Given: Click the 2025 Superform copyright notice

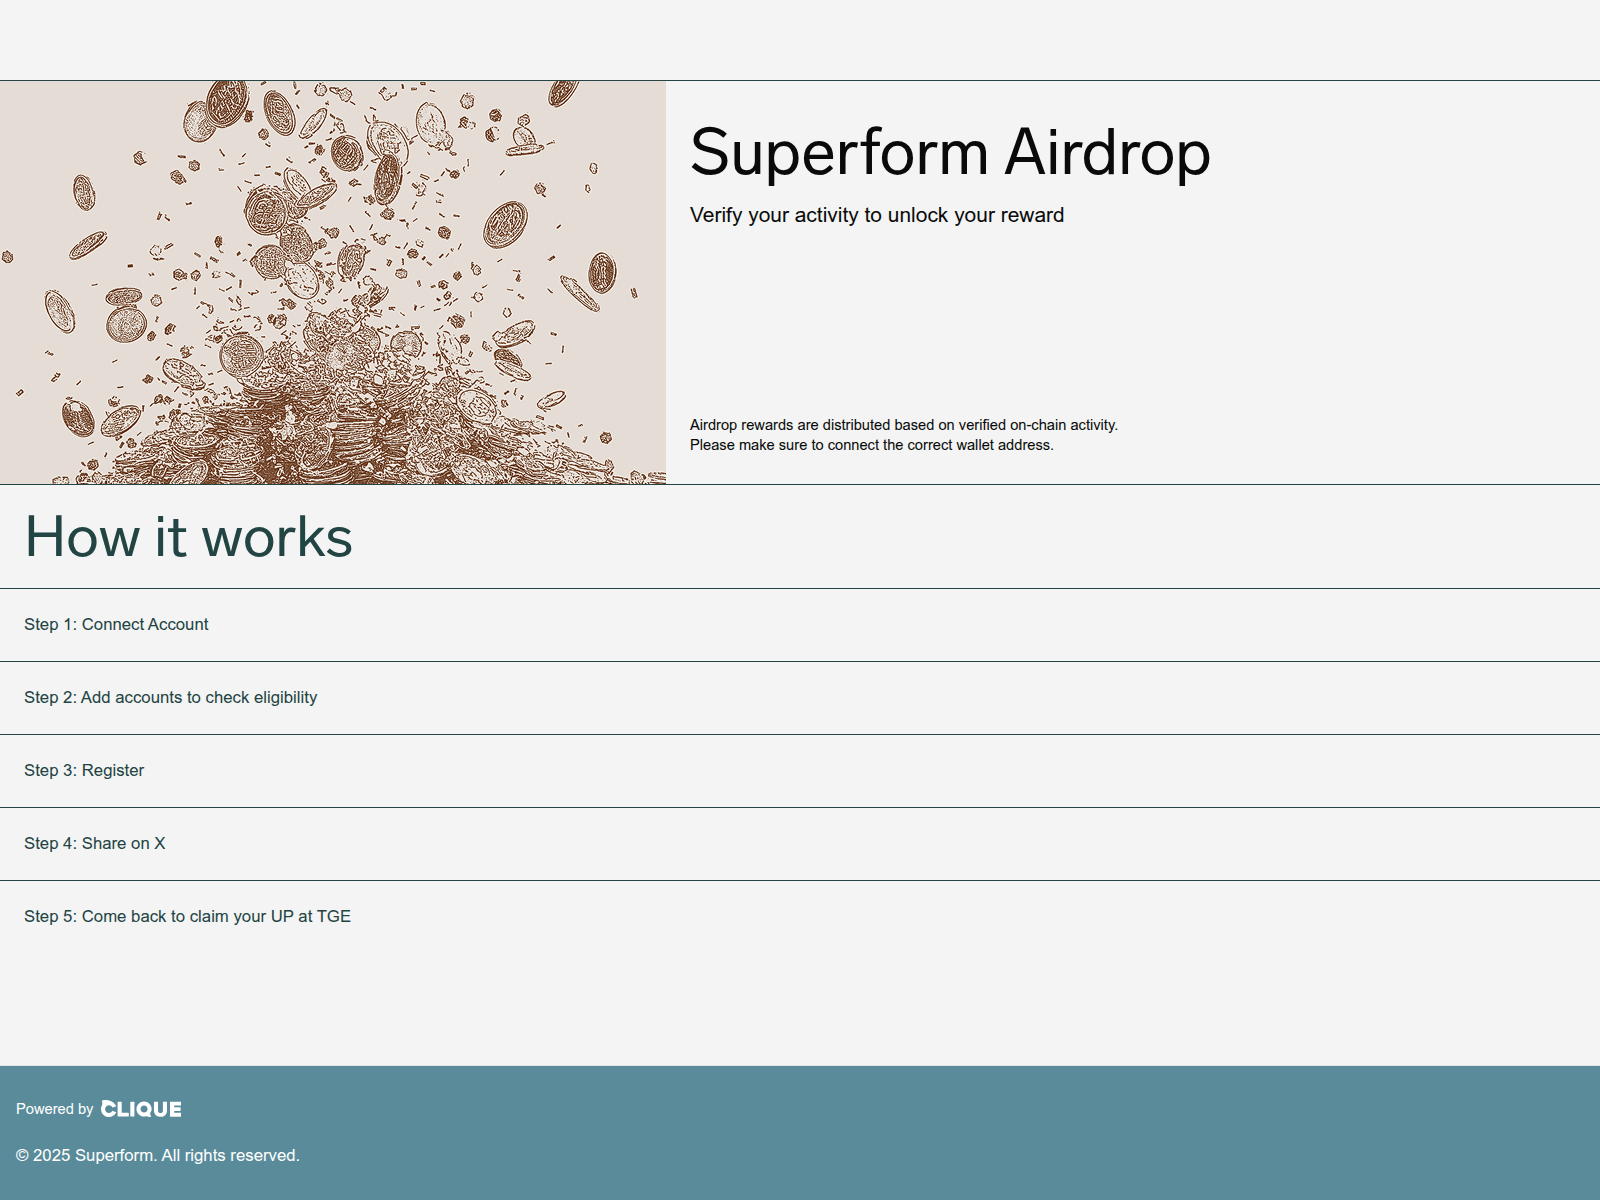Looking at the screenshot, I should 160,1154.
